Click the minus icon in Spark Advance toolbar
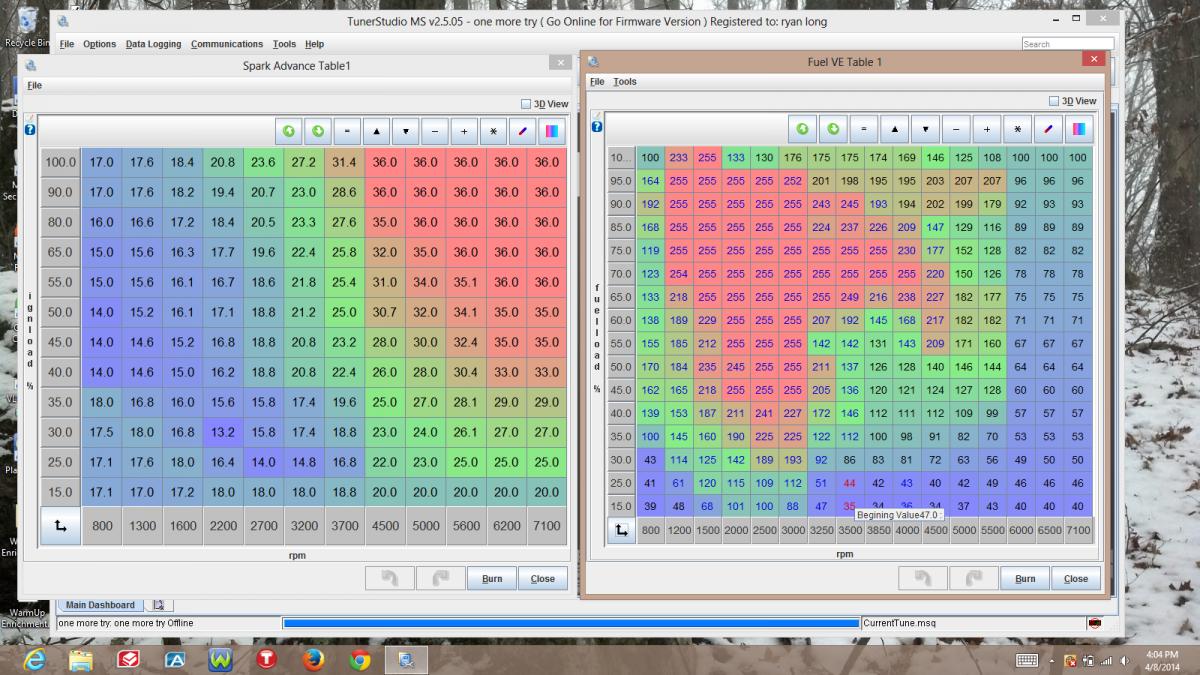Image resolution: width=1200 pixels, height=675 pixels. [x=435, y=131]
